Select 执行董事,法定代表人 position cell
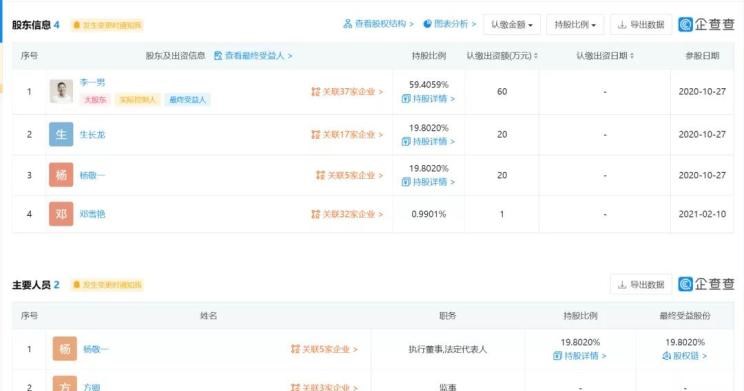The width and height of the screenshot is (744, 391). (447, 349)
